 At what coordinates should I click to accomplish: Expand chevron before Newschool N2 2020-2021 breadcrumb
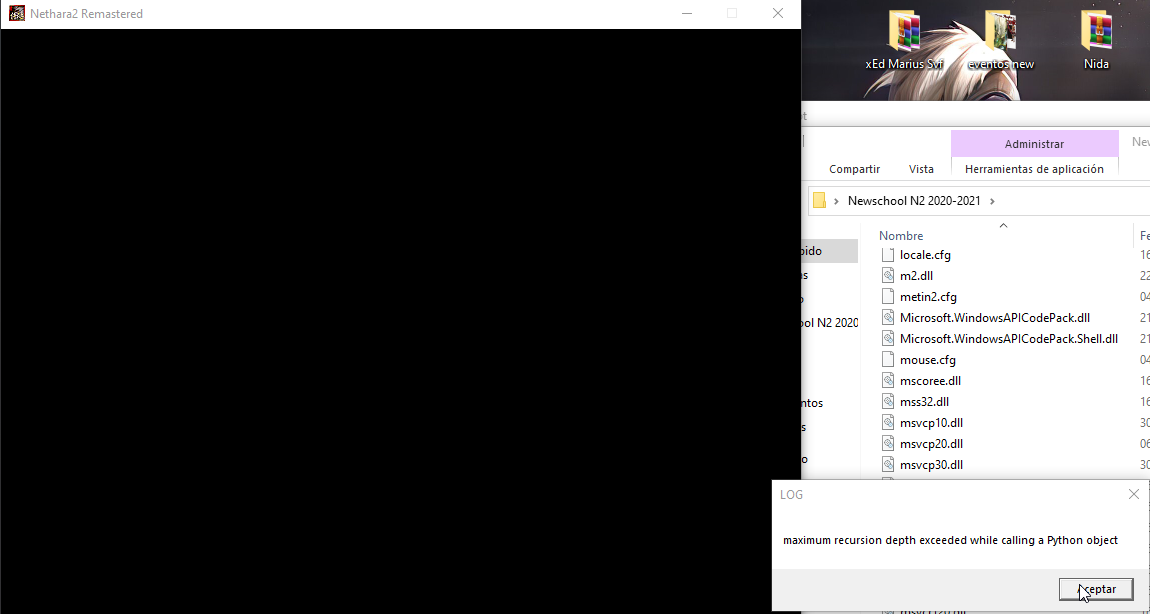836,201
